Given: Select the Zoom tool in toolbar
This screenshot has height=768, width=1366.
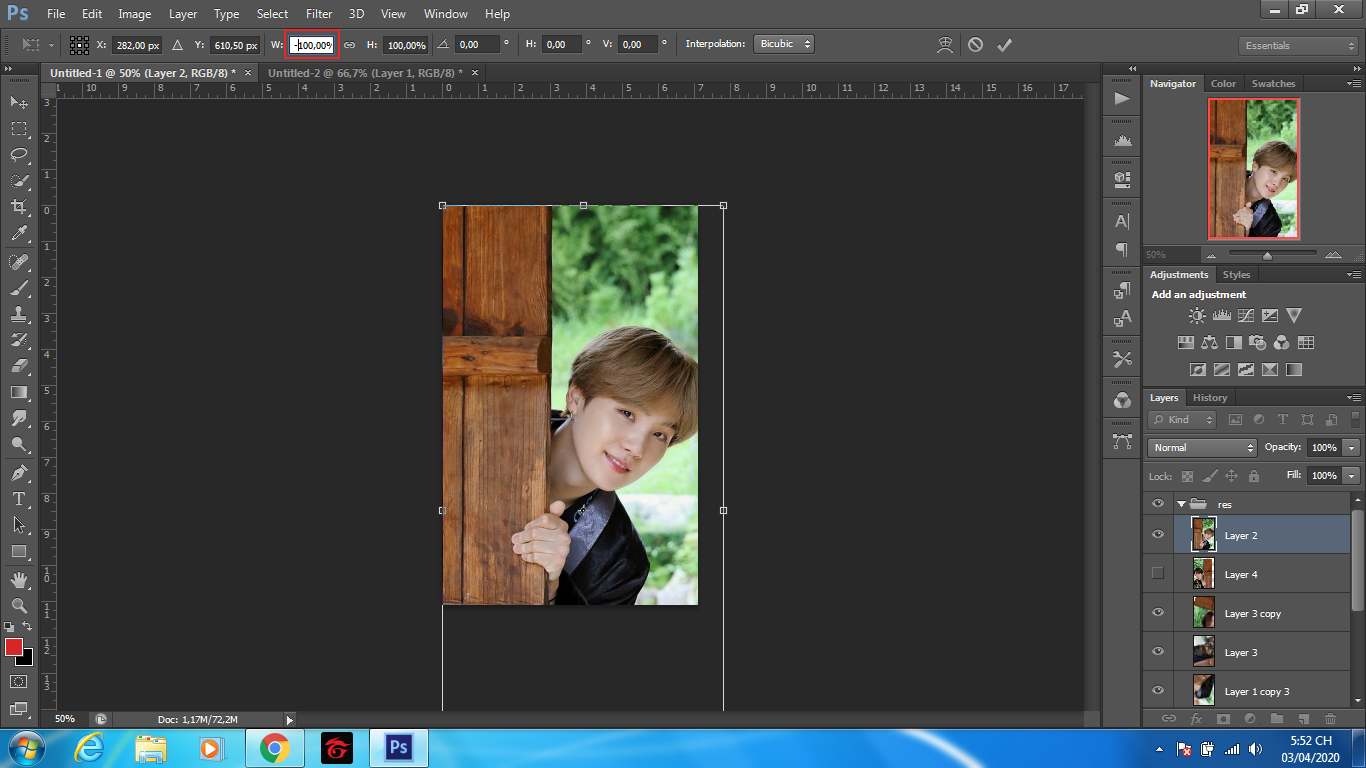Looking at the screenshot, I should pos(19,606).
